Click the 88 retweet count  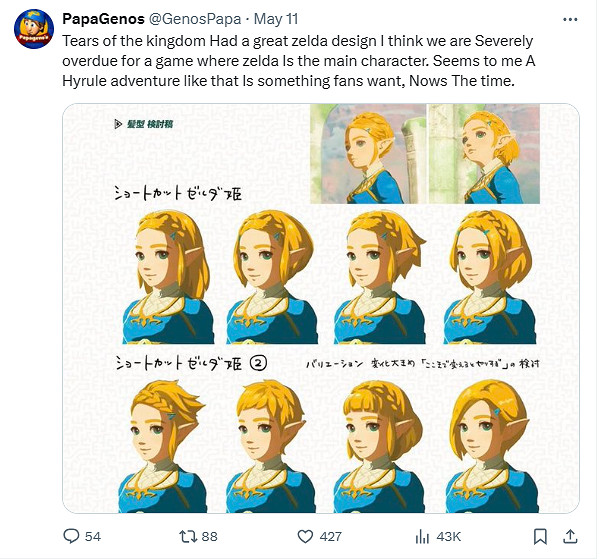pos(209,536)
